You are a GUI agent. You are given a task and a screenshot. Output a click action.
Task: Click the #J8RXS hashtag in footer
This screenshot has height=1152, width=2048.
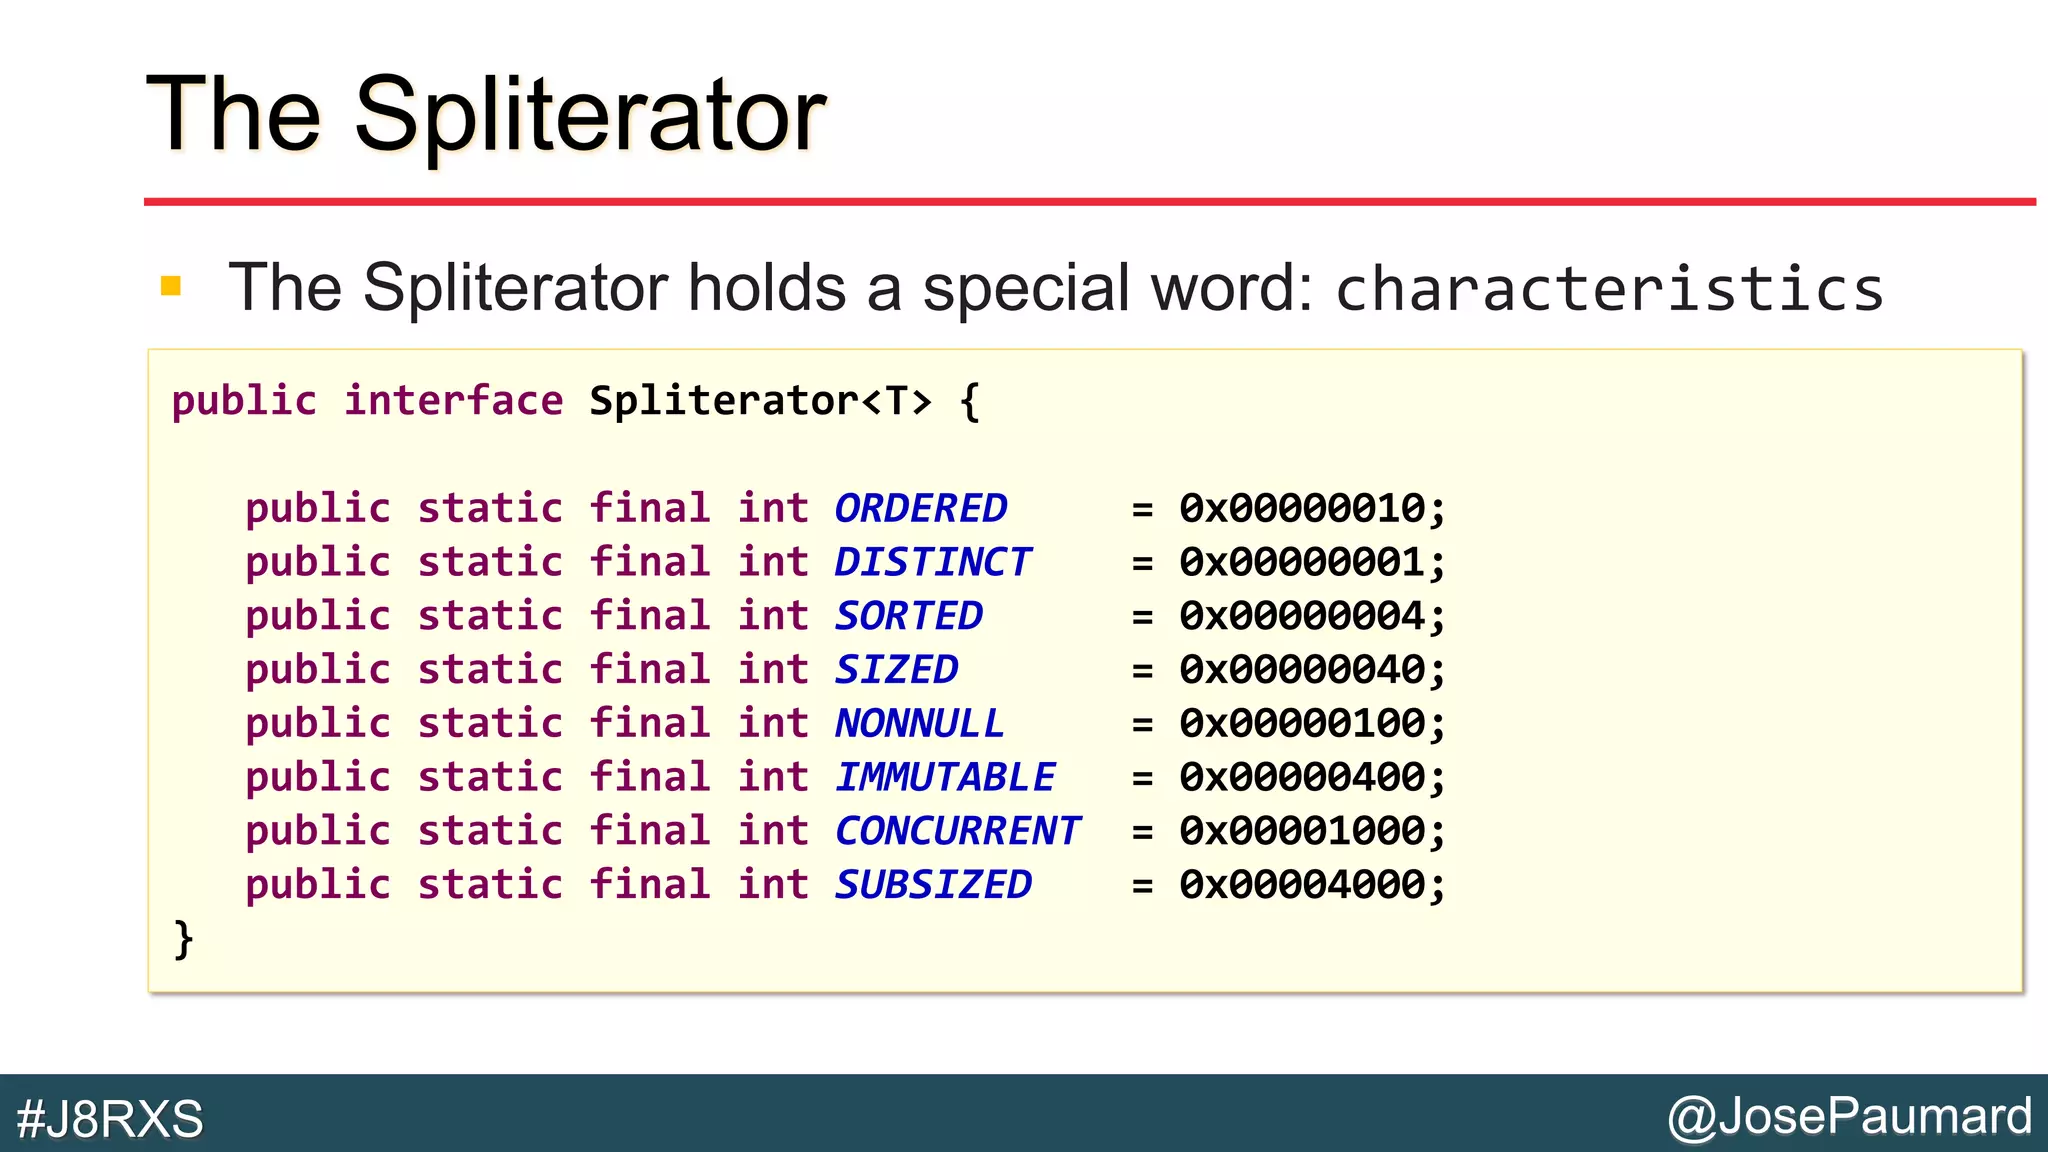[x=110, y=1118]
